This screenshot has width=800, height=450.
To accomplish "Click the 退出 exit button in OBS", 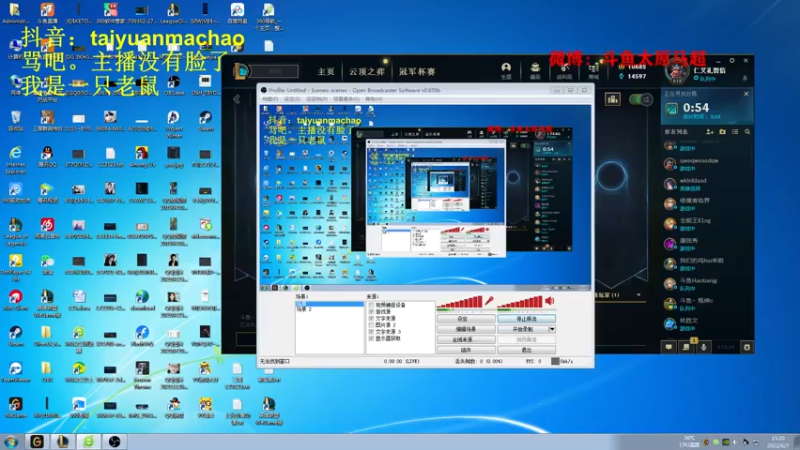I will coord(526,350).
